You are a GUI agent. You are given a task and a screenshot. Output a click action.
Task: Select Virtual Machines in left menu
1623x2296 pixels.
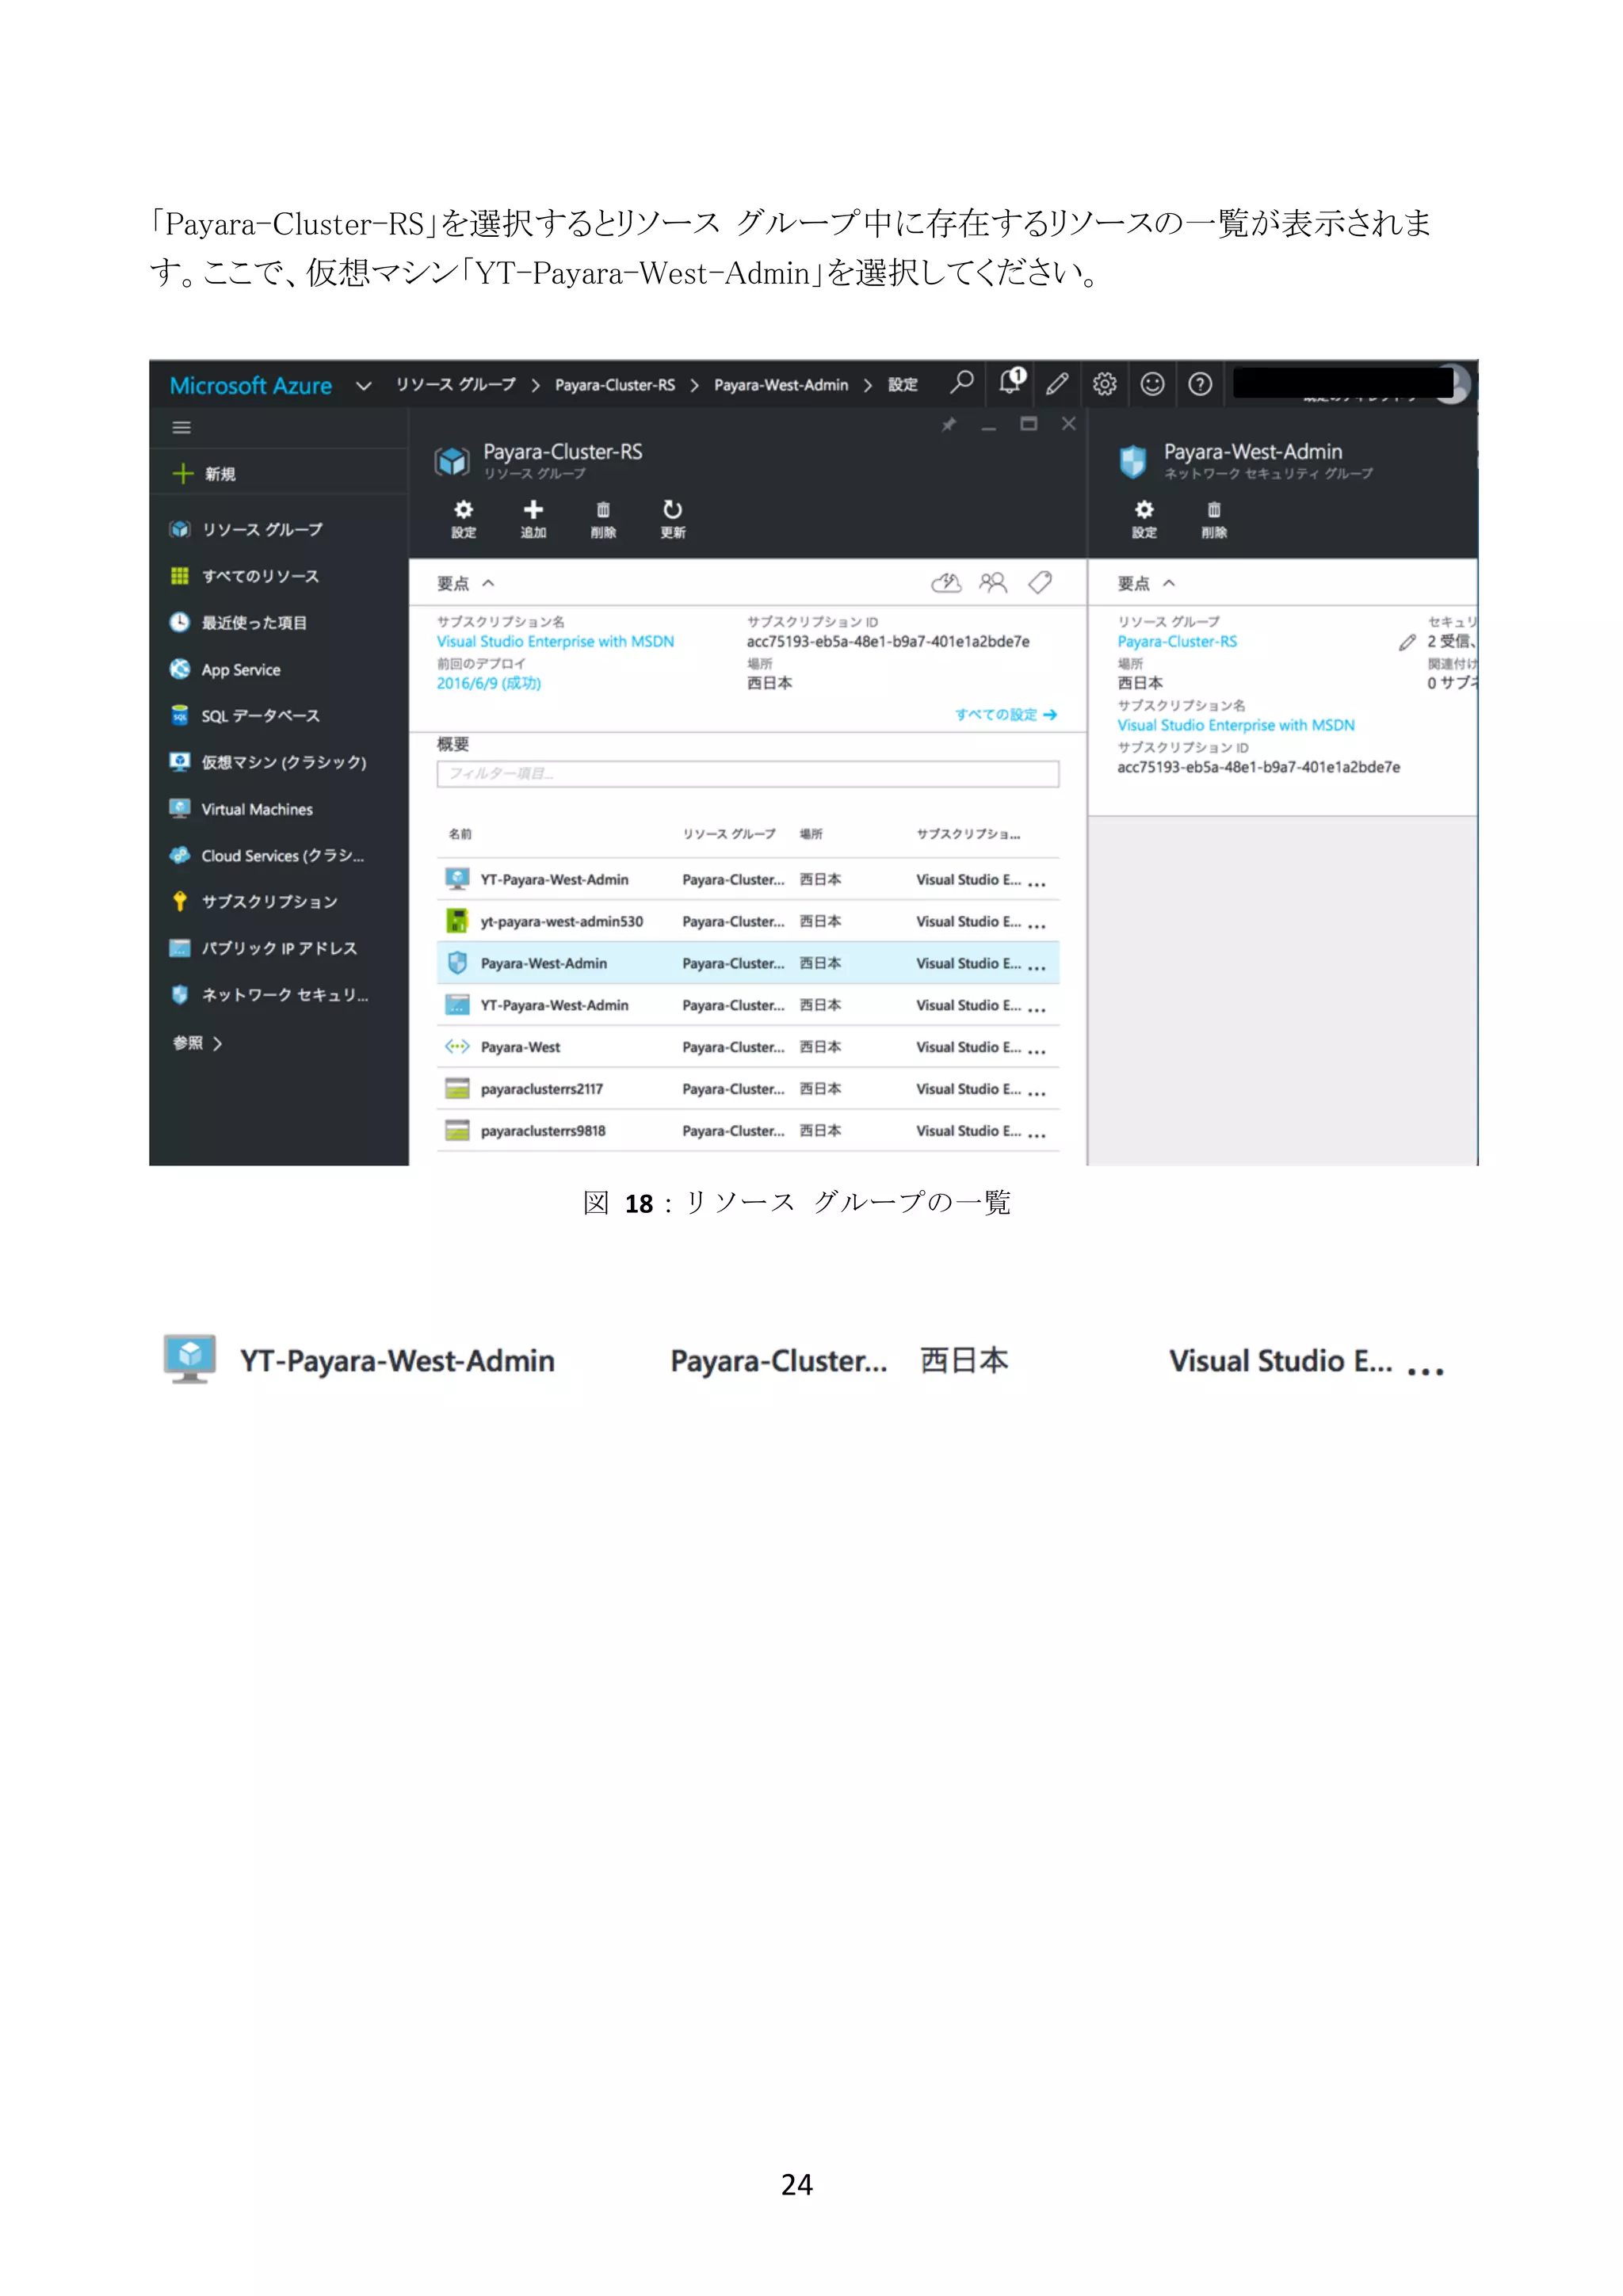click(x=256, y=809)
